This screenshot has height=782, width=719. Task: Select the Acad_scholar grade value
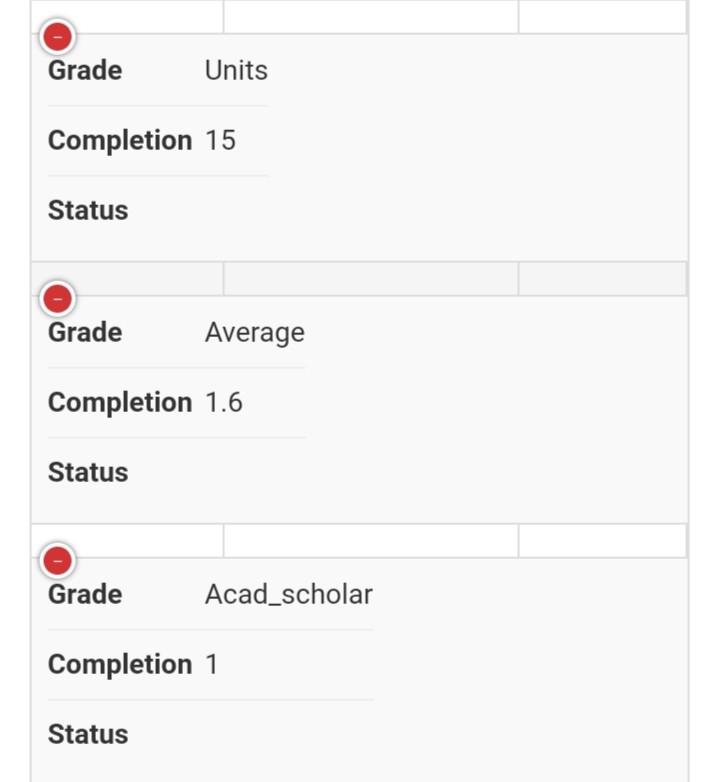point(289,594)
